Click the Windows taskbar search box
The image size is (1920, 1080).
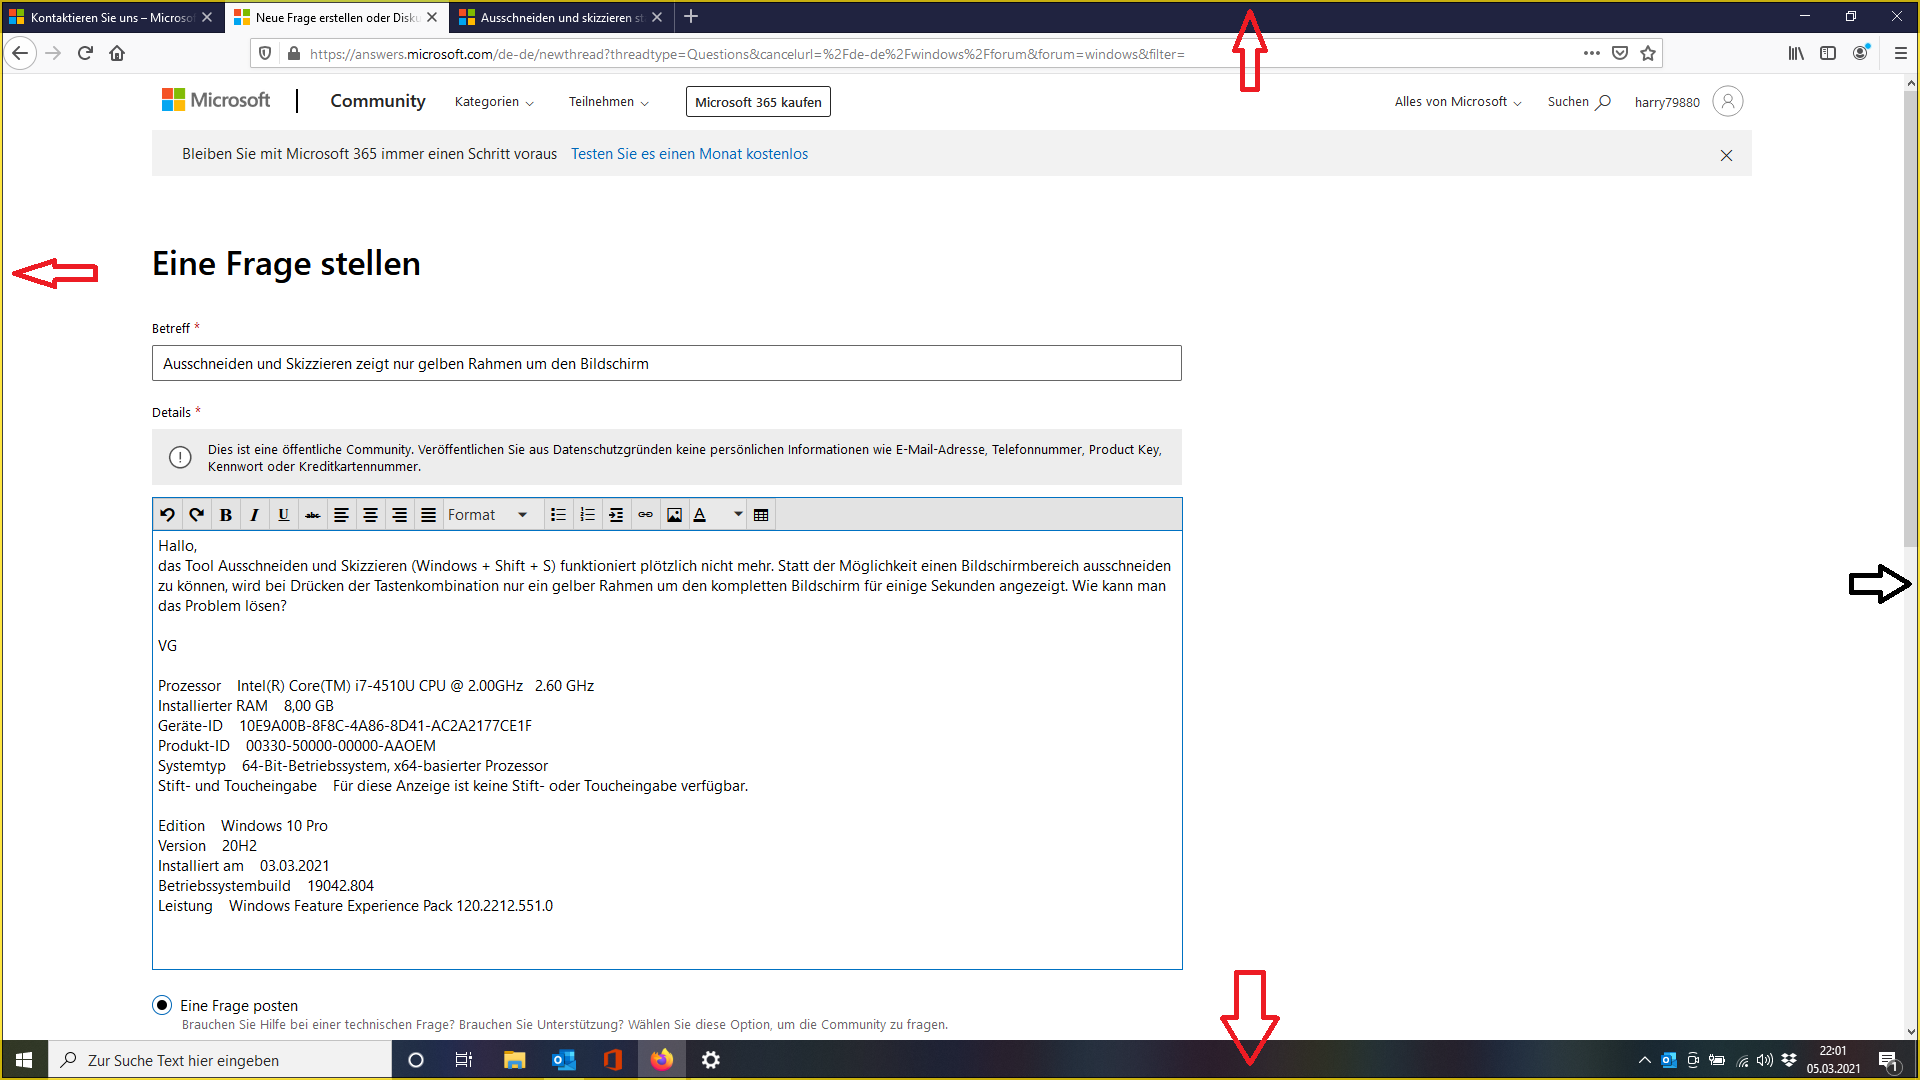coord(220,1060)
